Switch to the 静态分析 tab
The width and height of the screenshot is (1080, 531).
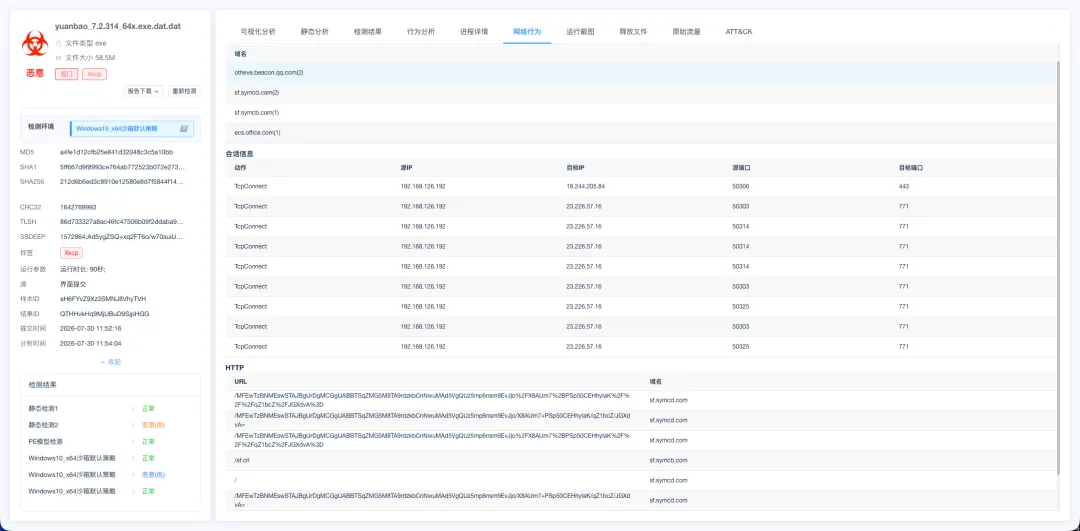[x=314, y=32]
